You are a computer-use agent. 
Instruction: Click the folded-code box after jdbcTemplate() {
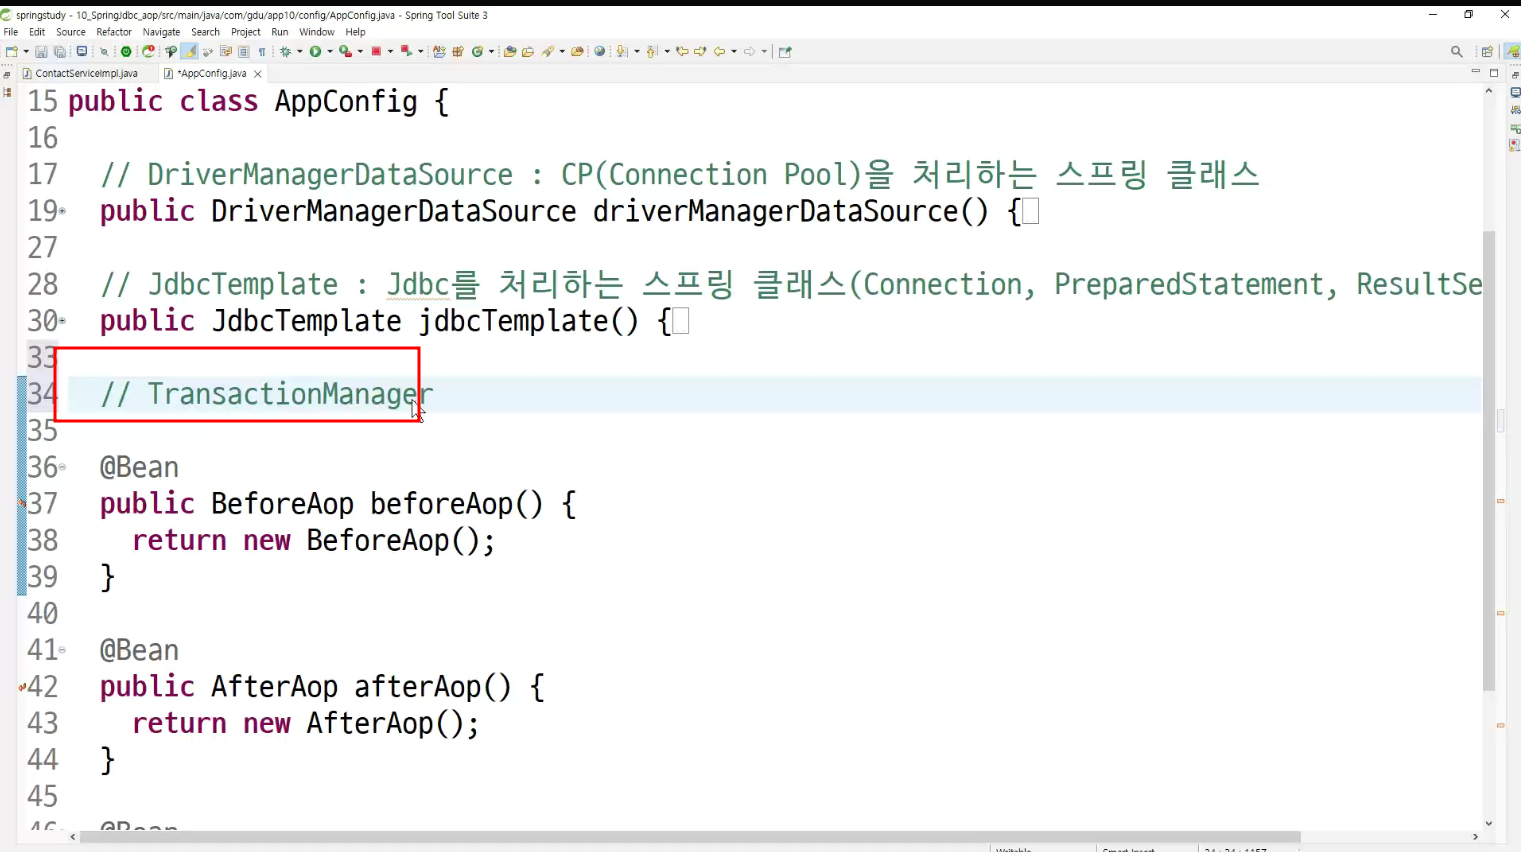(681, 321)
